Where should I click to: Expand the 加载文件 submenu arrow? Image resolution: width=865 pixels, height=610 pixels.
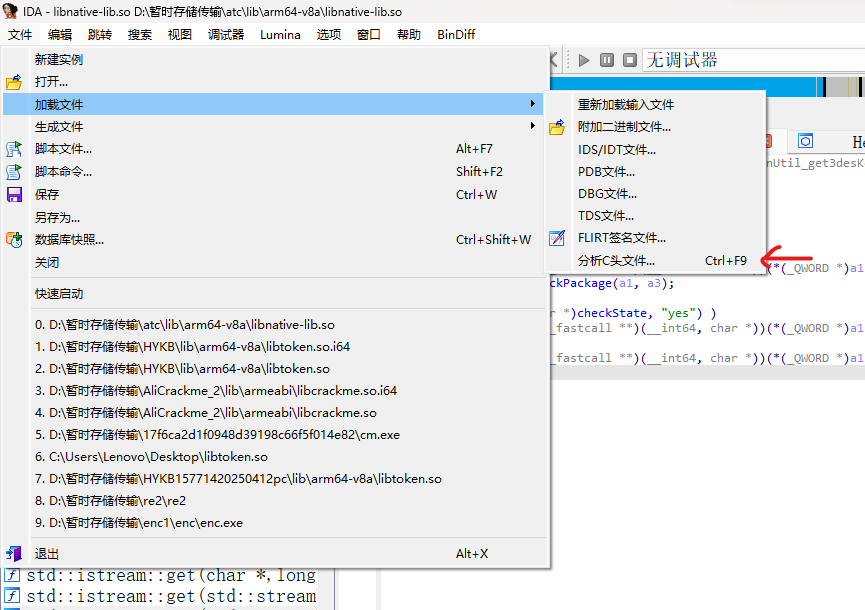(x=532, y=104)
